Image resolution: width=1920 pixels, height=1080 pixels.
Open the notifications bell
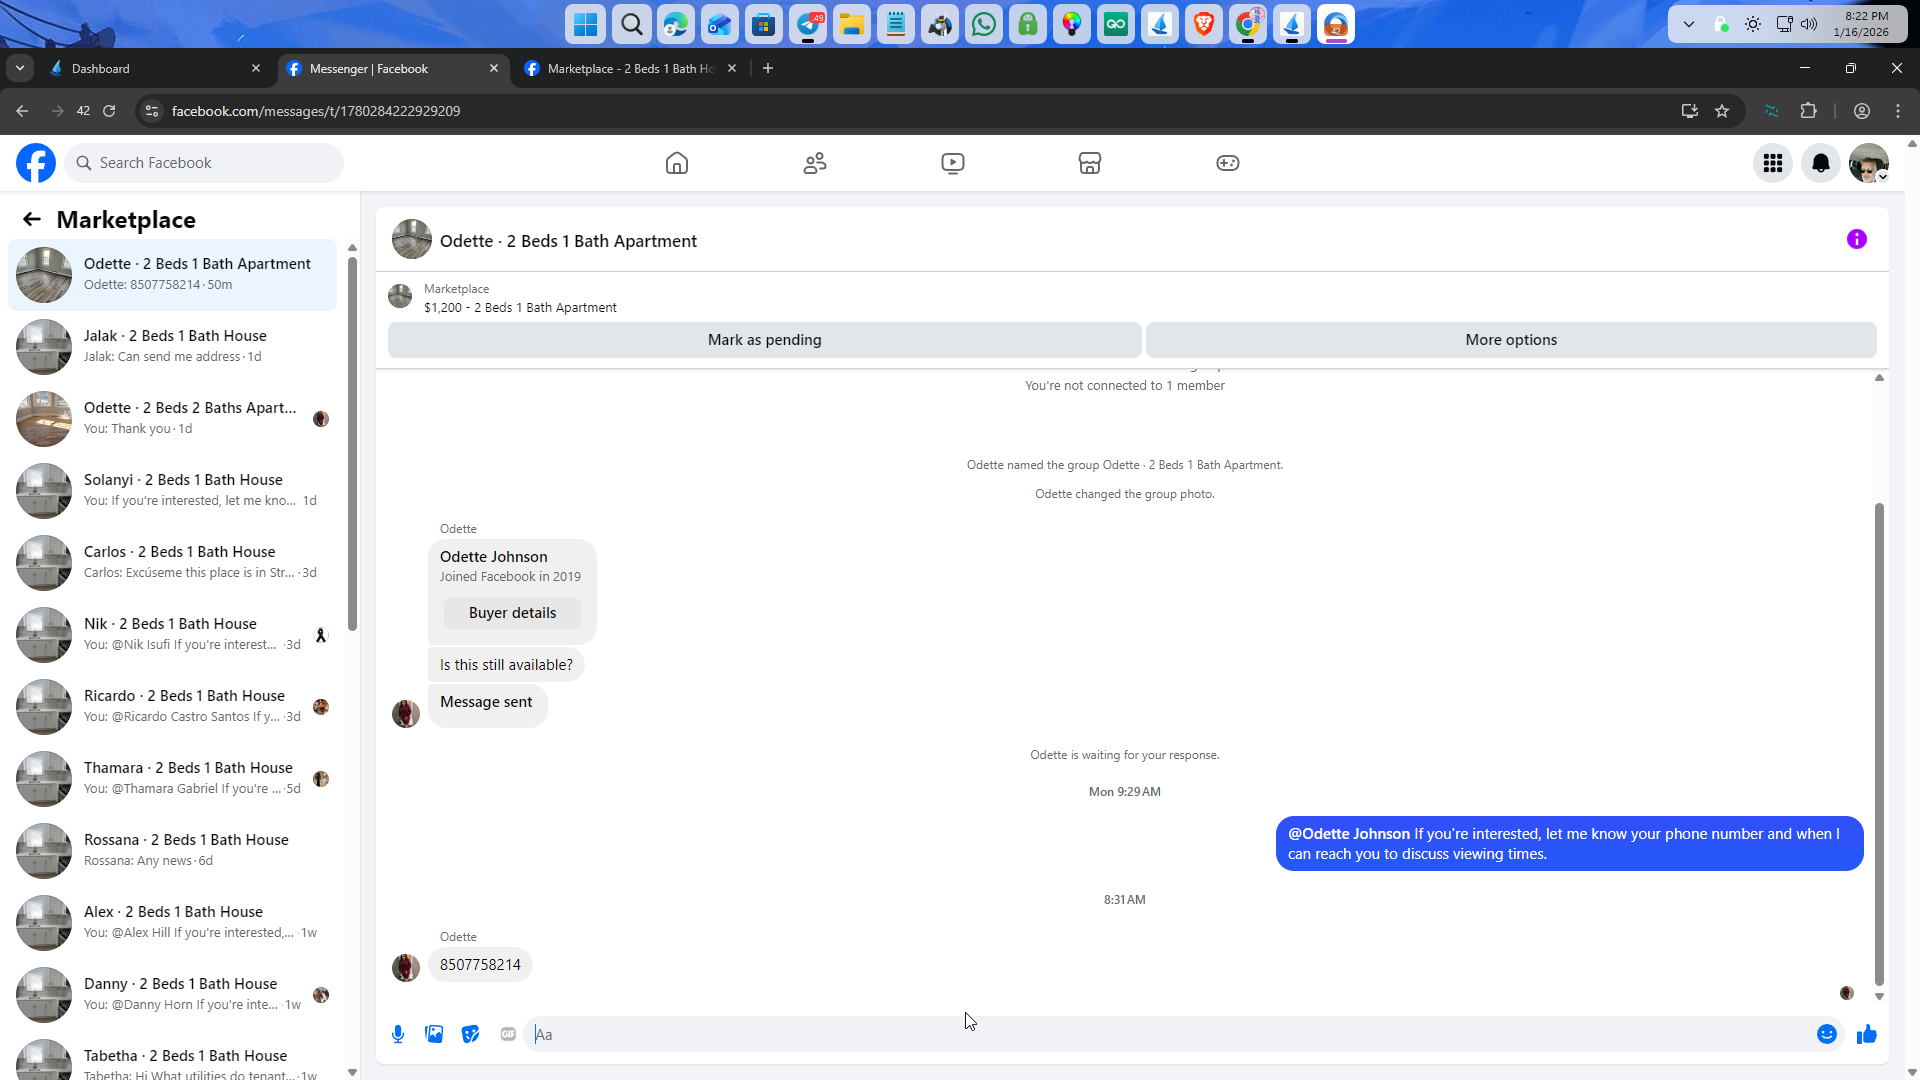pos(1820,163)
